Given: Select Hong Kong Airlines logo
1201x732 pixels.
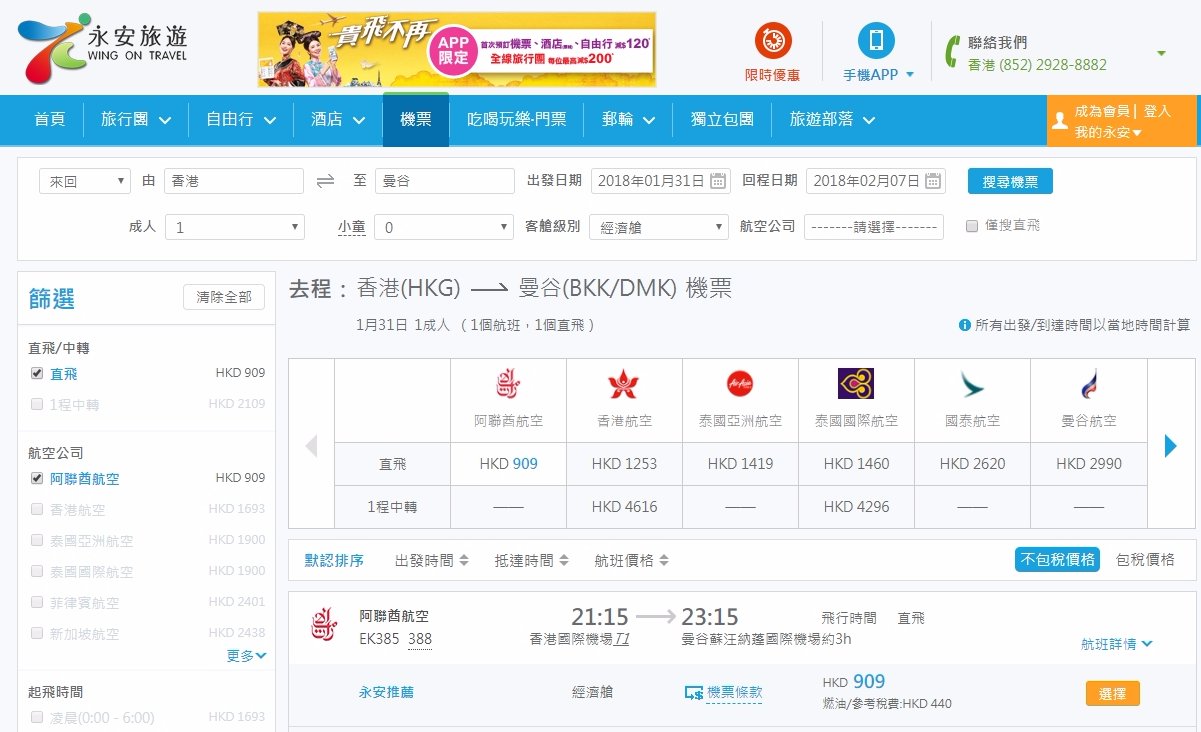Looking at the screenshot, I should pos(624,384).
